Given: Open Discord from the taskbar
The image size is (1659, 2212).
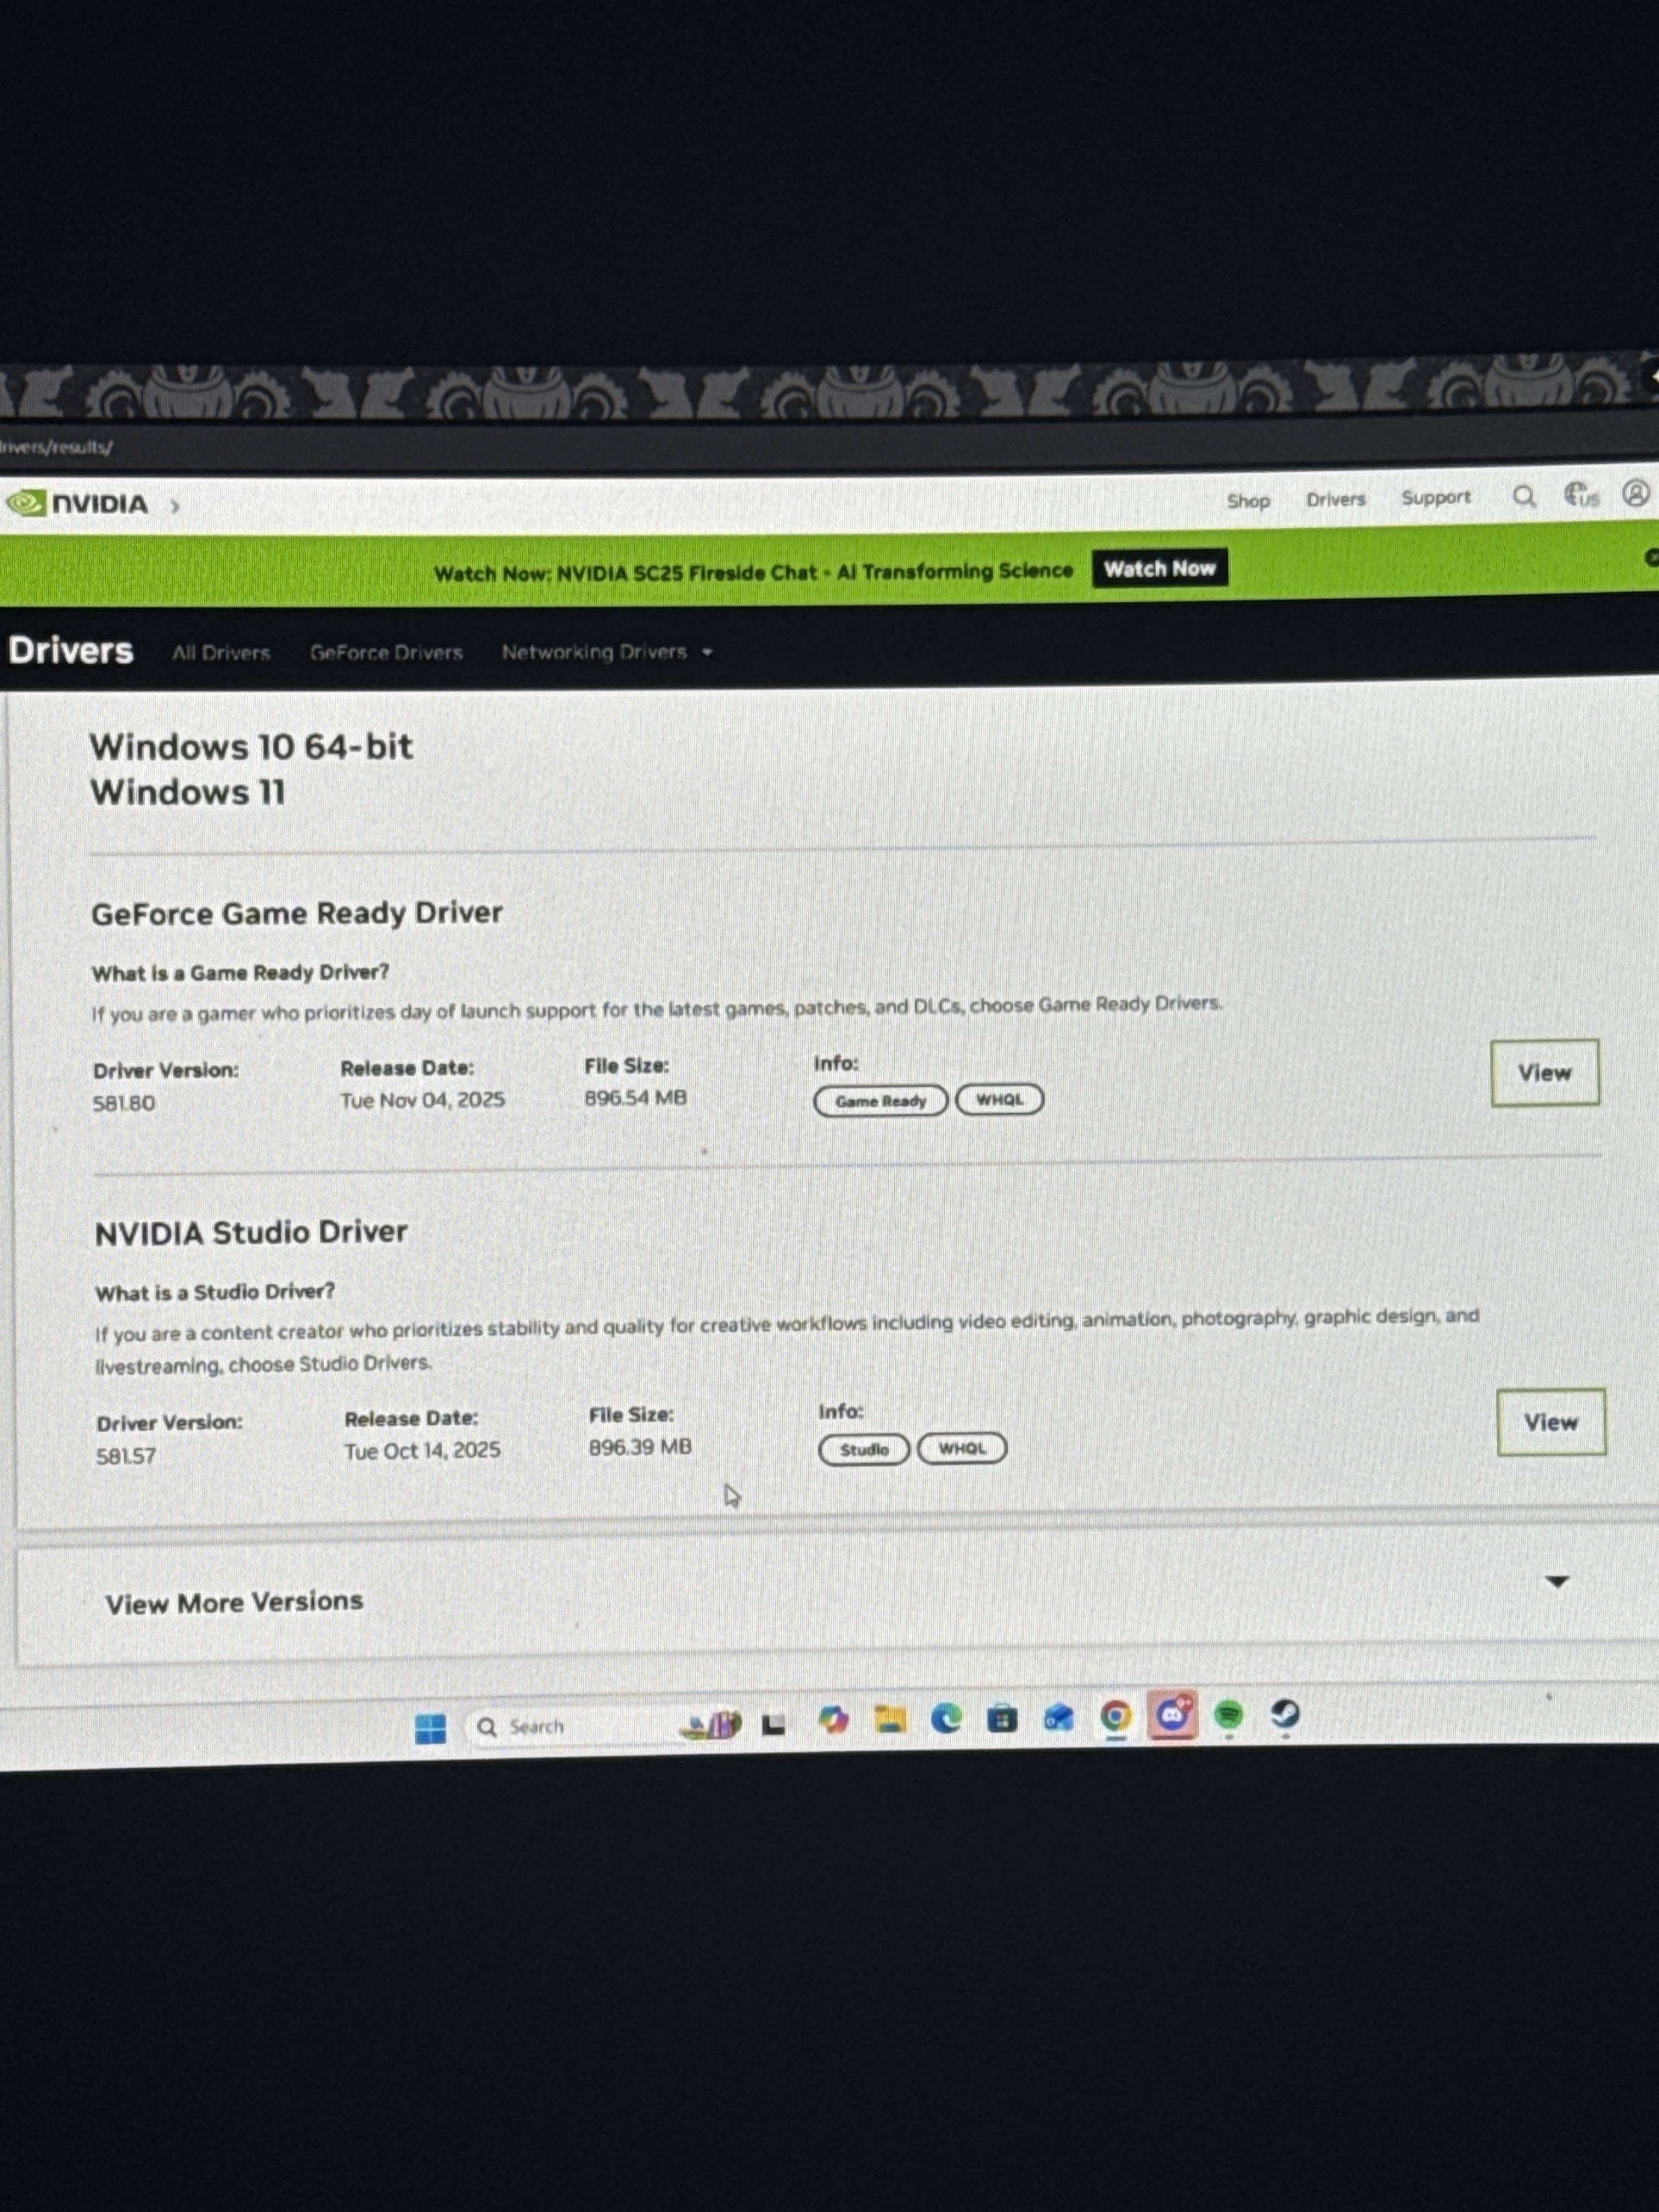Looking at the screenshot, I should 1172,1715.
